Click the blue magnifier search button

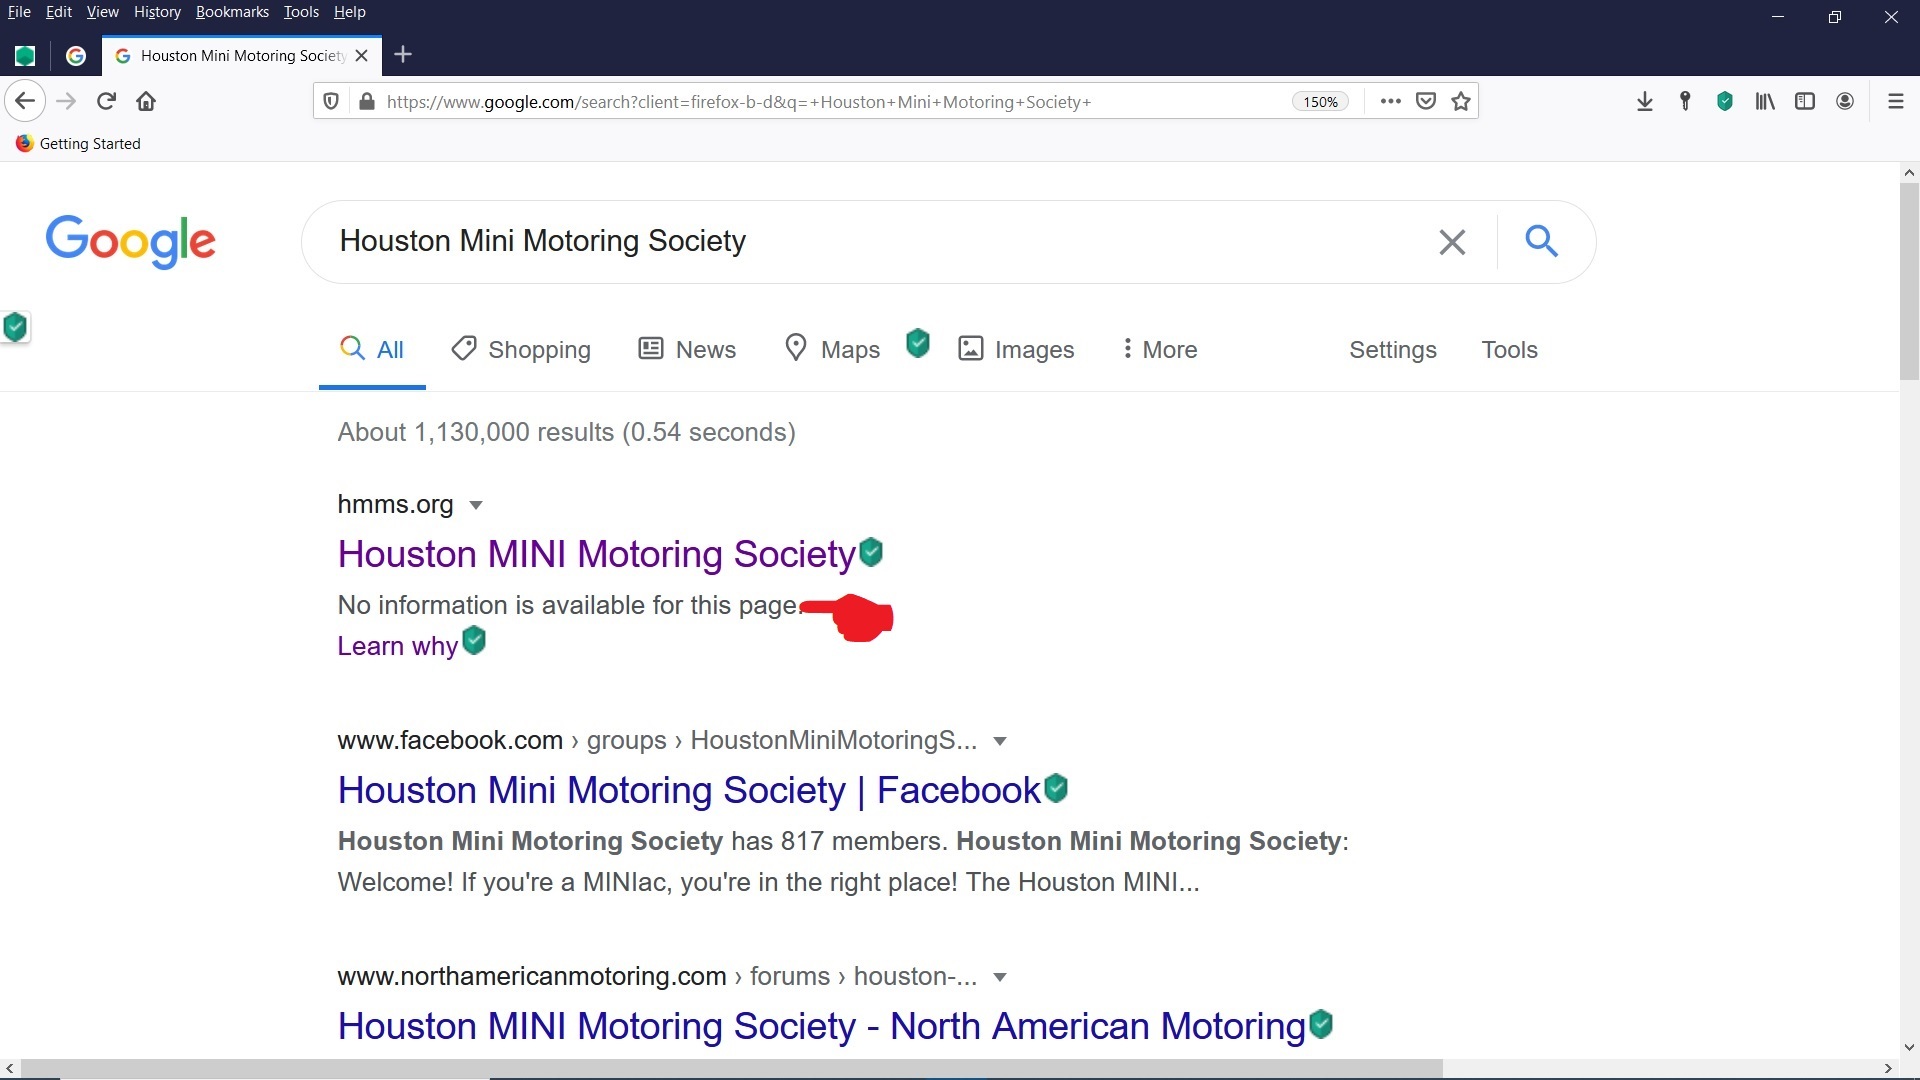click(1541, 241)
